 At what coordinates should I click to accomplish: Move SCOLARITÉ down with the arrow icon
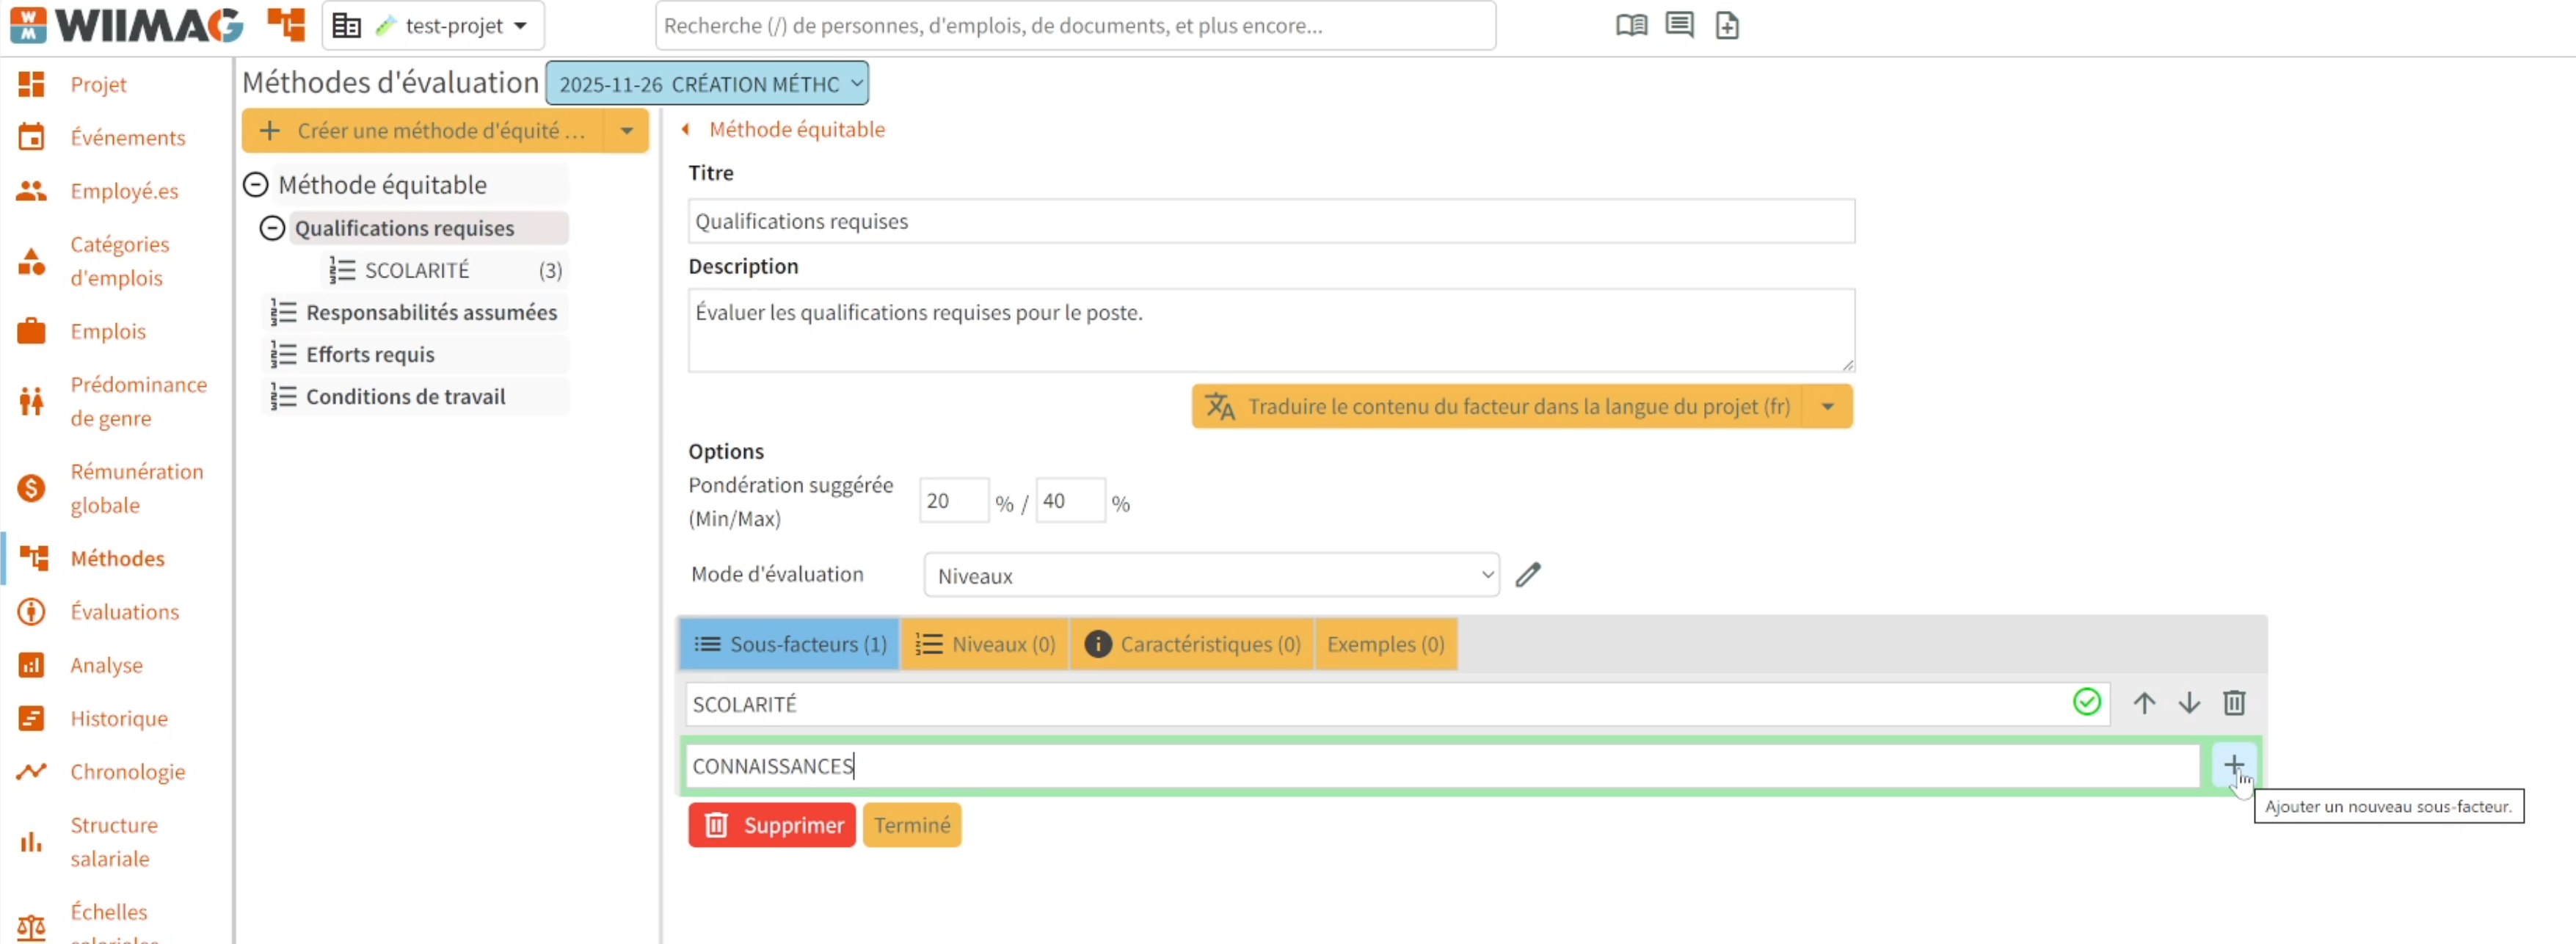click(x=2189, y=703)
